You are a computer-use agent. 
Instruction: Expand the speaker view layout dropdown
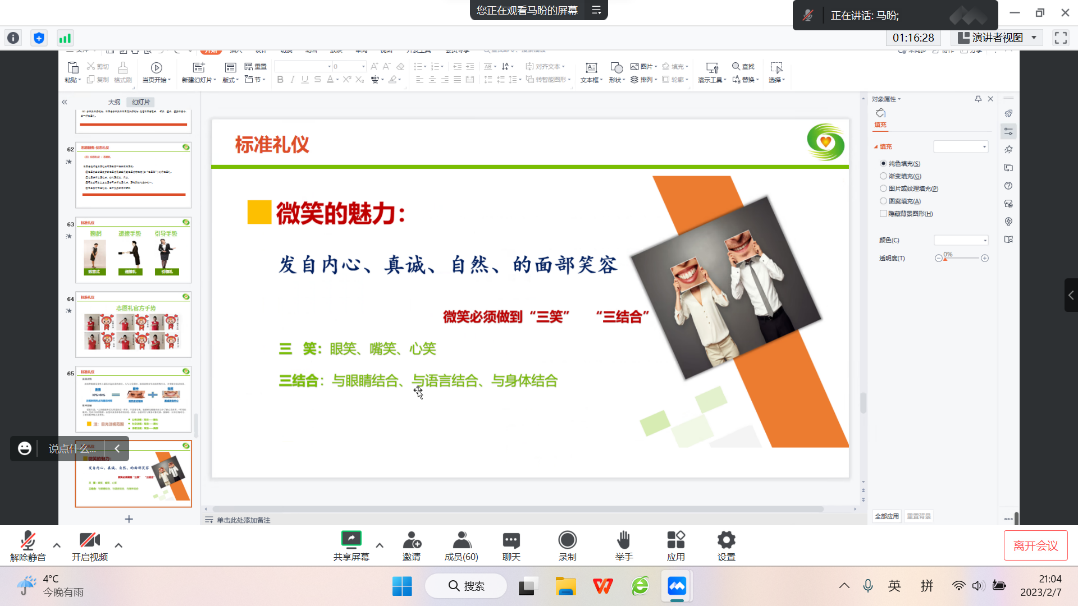(x=1034, y=37)
